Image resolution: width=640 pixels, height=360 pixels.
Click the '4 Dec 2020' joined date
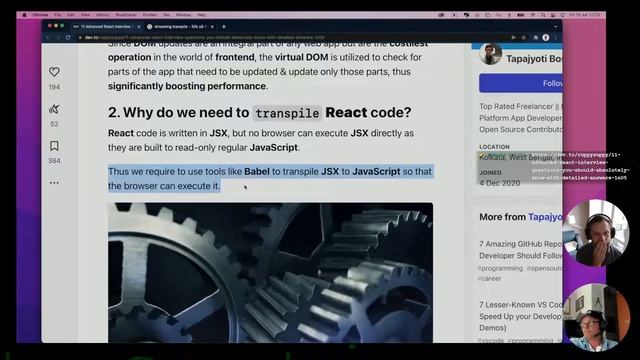pos(500,183)
